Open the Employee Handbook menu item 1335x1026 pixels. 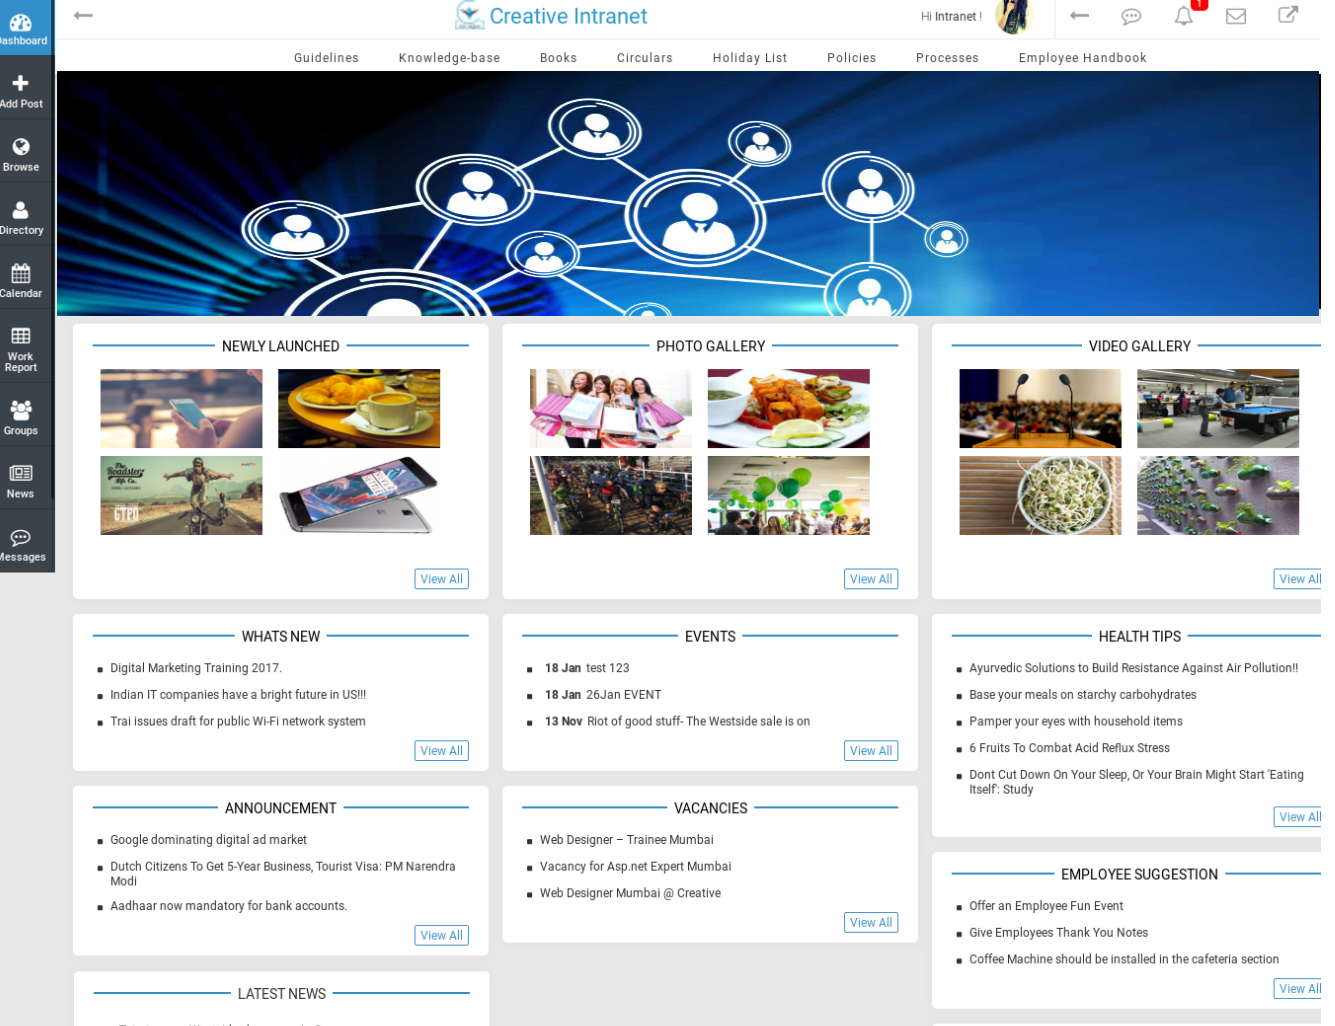click(x=1082, y=58)
